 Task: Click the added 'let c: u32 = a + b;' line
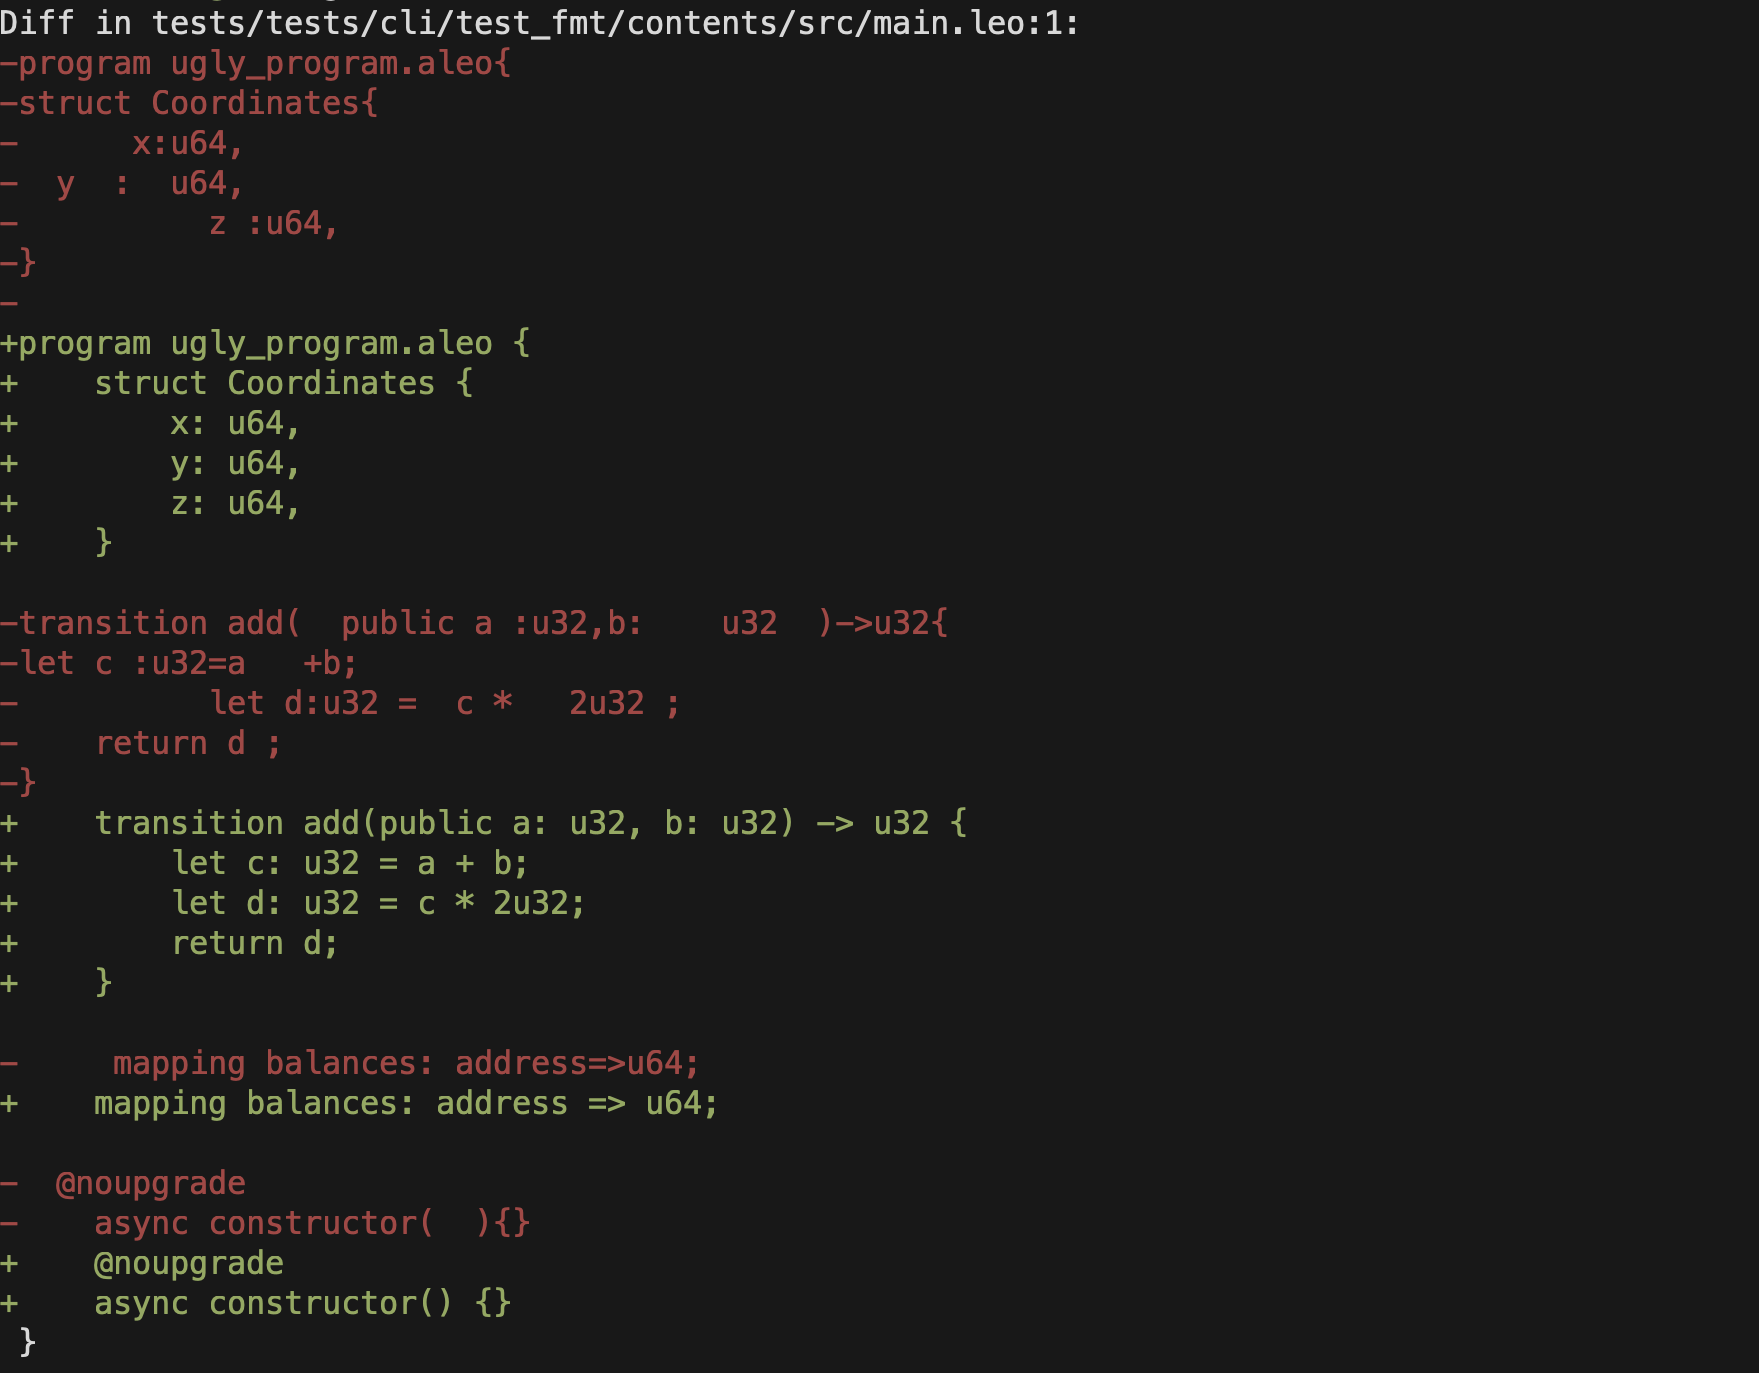tap(349, 863)
